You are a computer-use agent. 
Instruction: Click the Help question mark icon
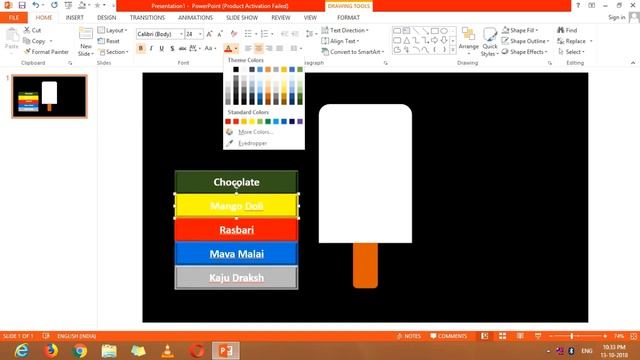tap(578, 5)
